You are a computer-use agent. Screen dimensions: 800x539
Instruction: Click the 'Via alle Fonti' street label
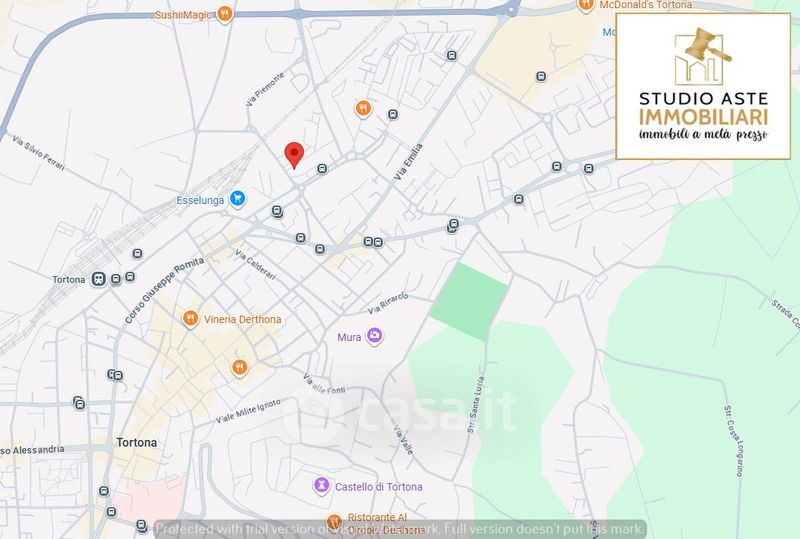[x=323, y=385]
